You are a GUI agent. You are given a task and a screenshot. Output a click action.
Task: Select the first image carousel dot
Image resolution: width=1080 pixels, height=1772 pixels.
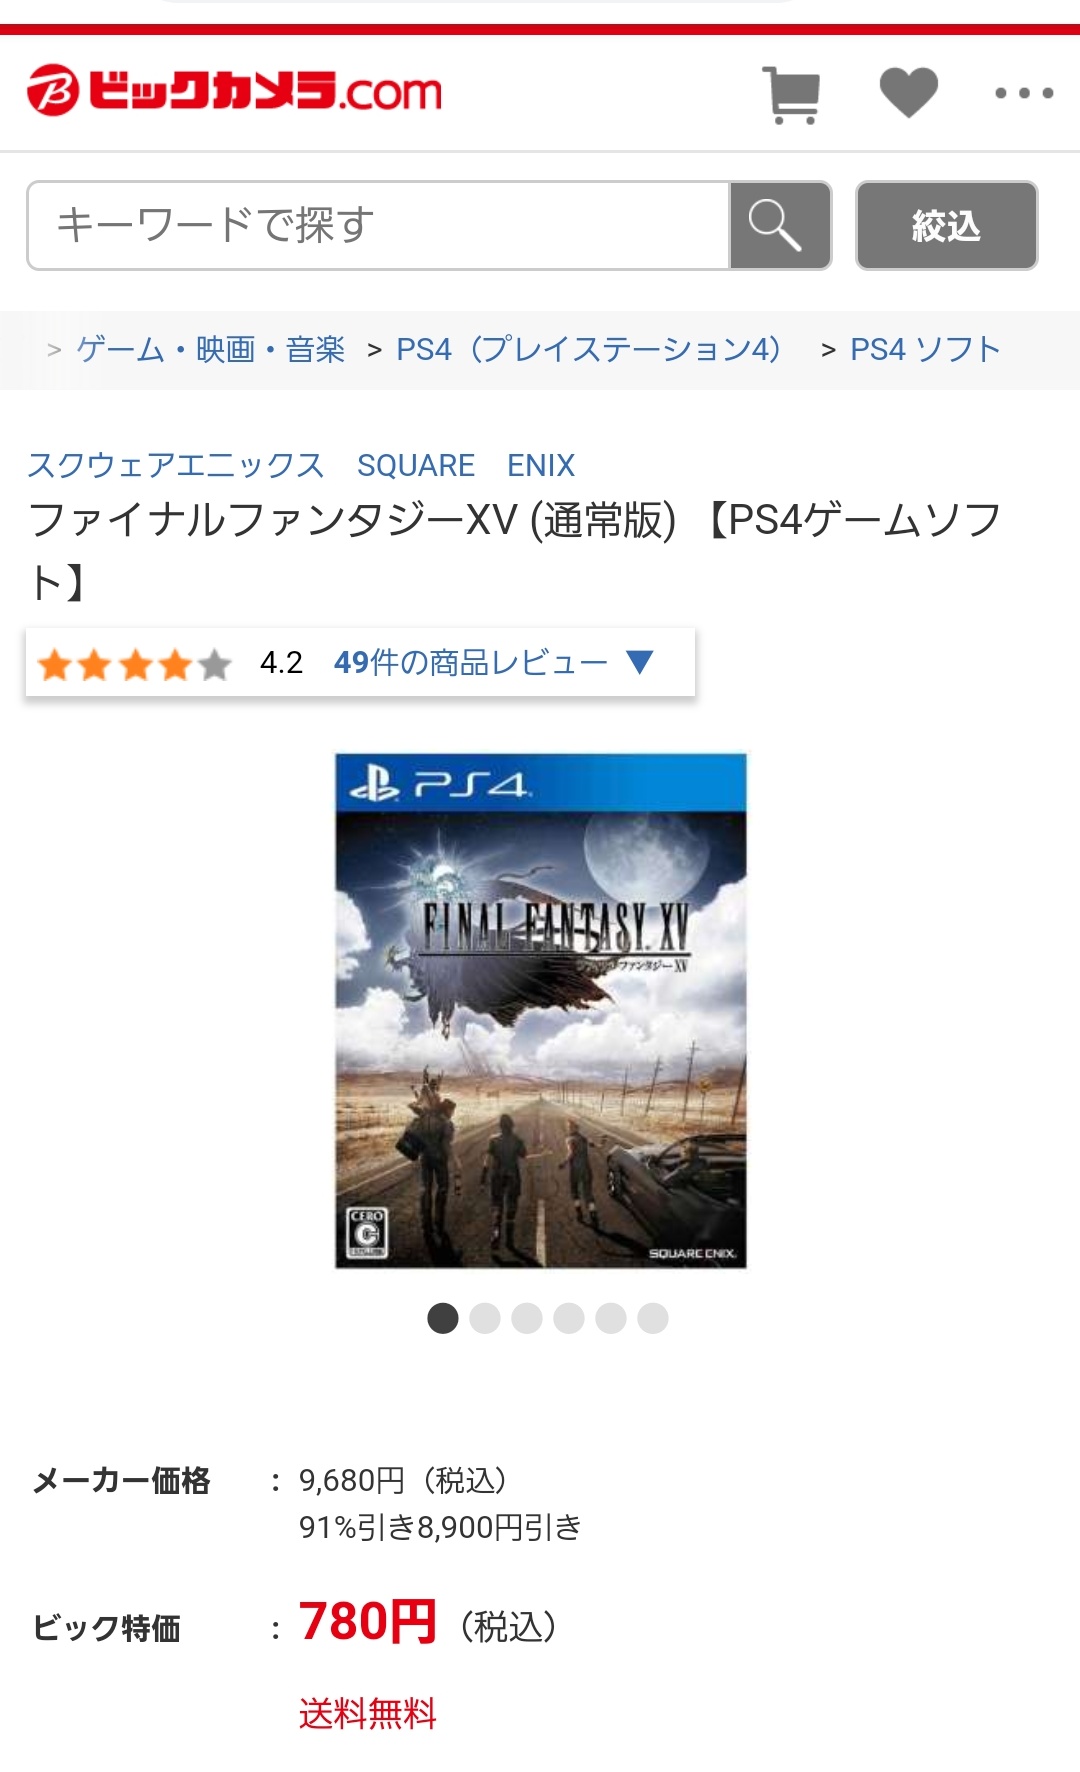tap(443, 1318)
